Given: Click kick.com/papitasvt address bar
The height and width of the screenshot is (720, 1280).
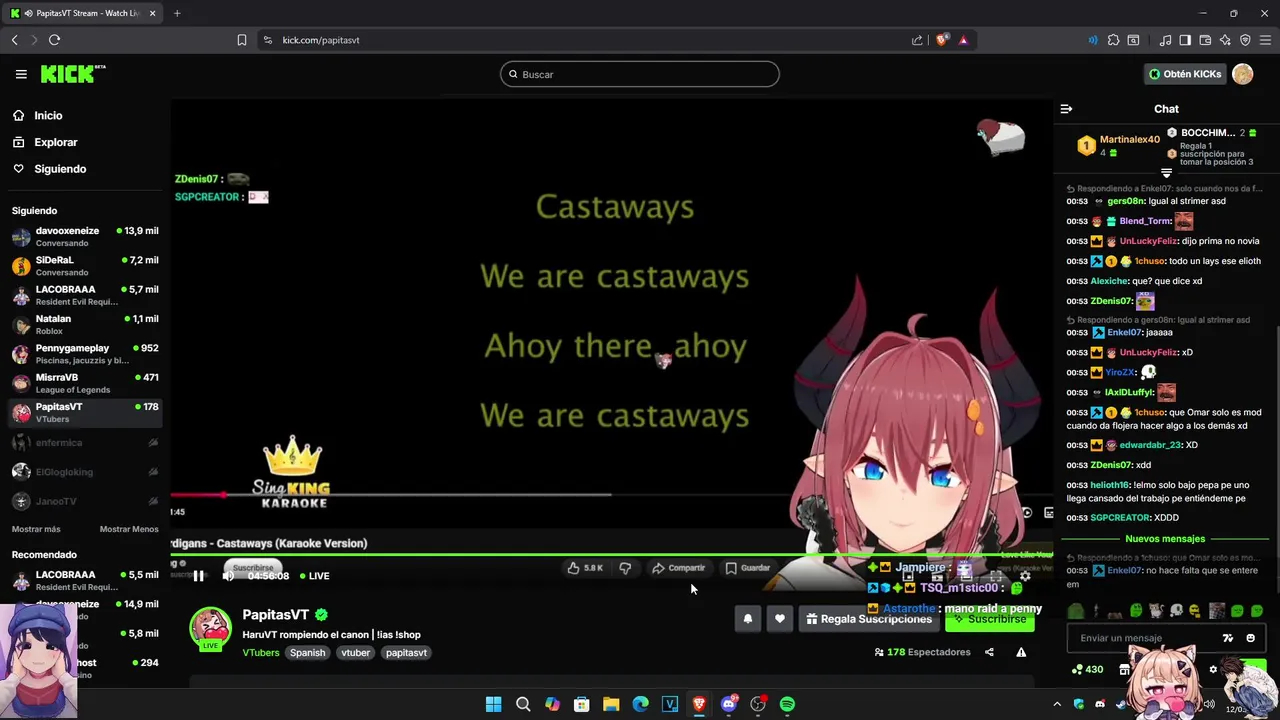Looking at the screenshot, I should [321, 40].
